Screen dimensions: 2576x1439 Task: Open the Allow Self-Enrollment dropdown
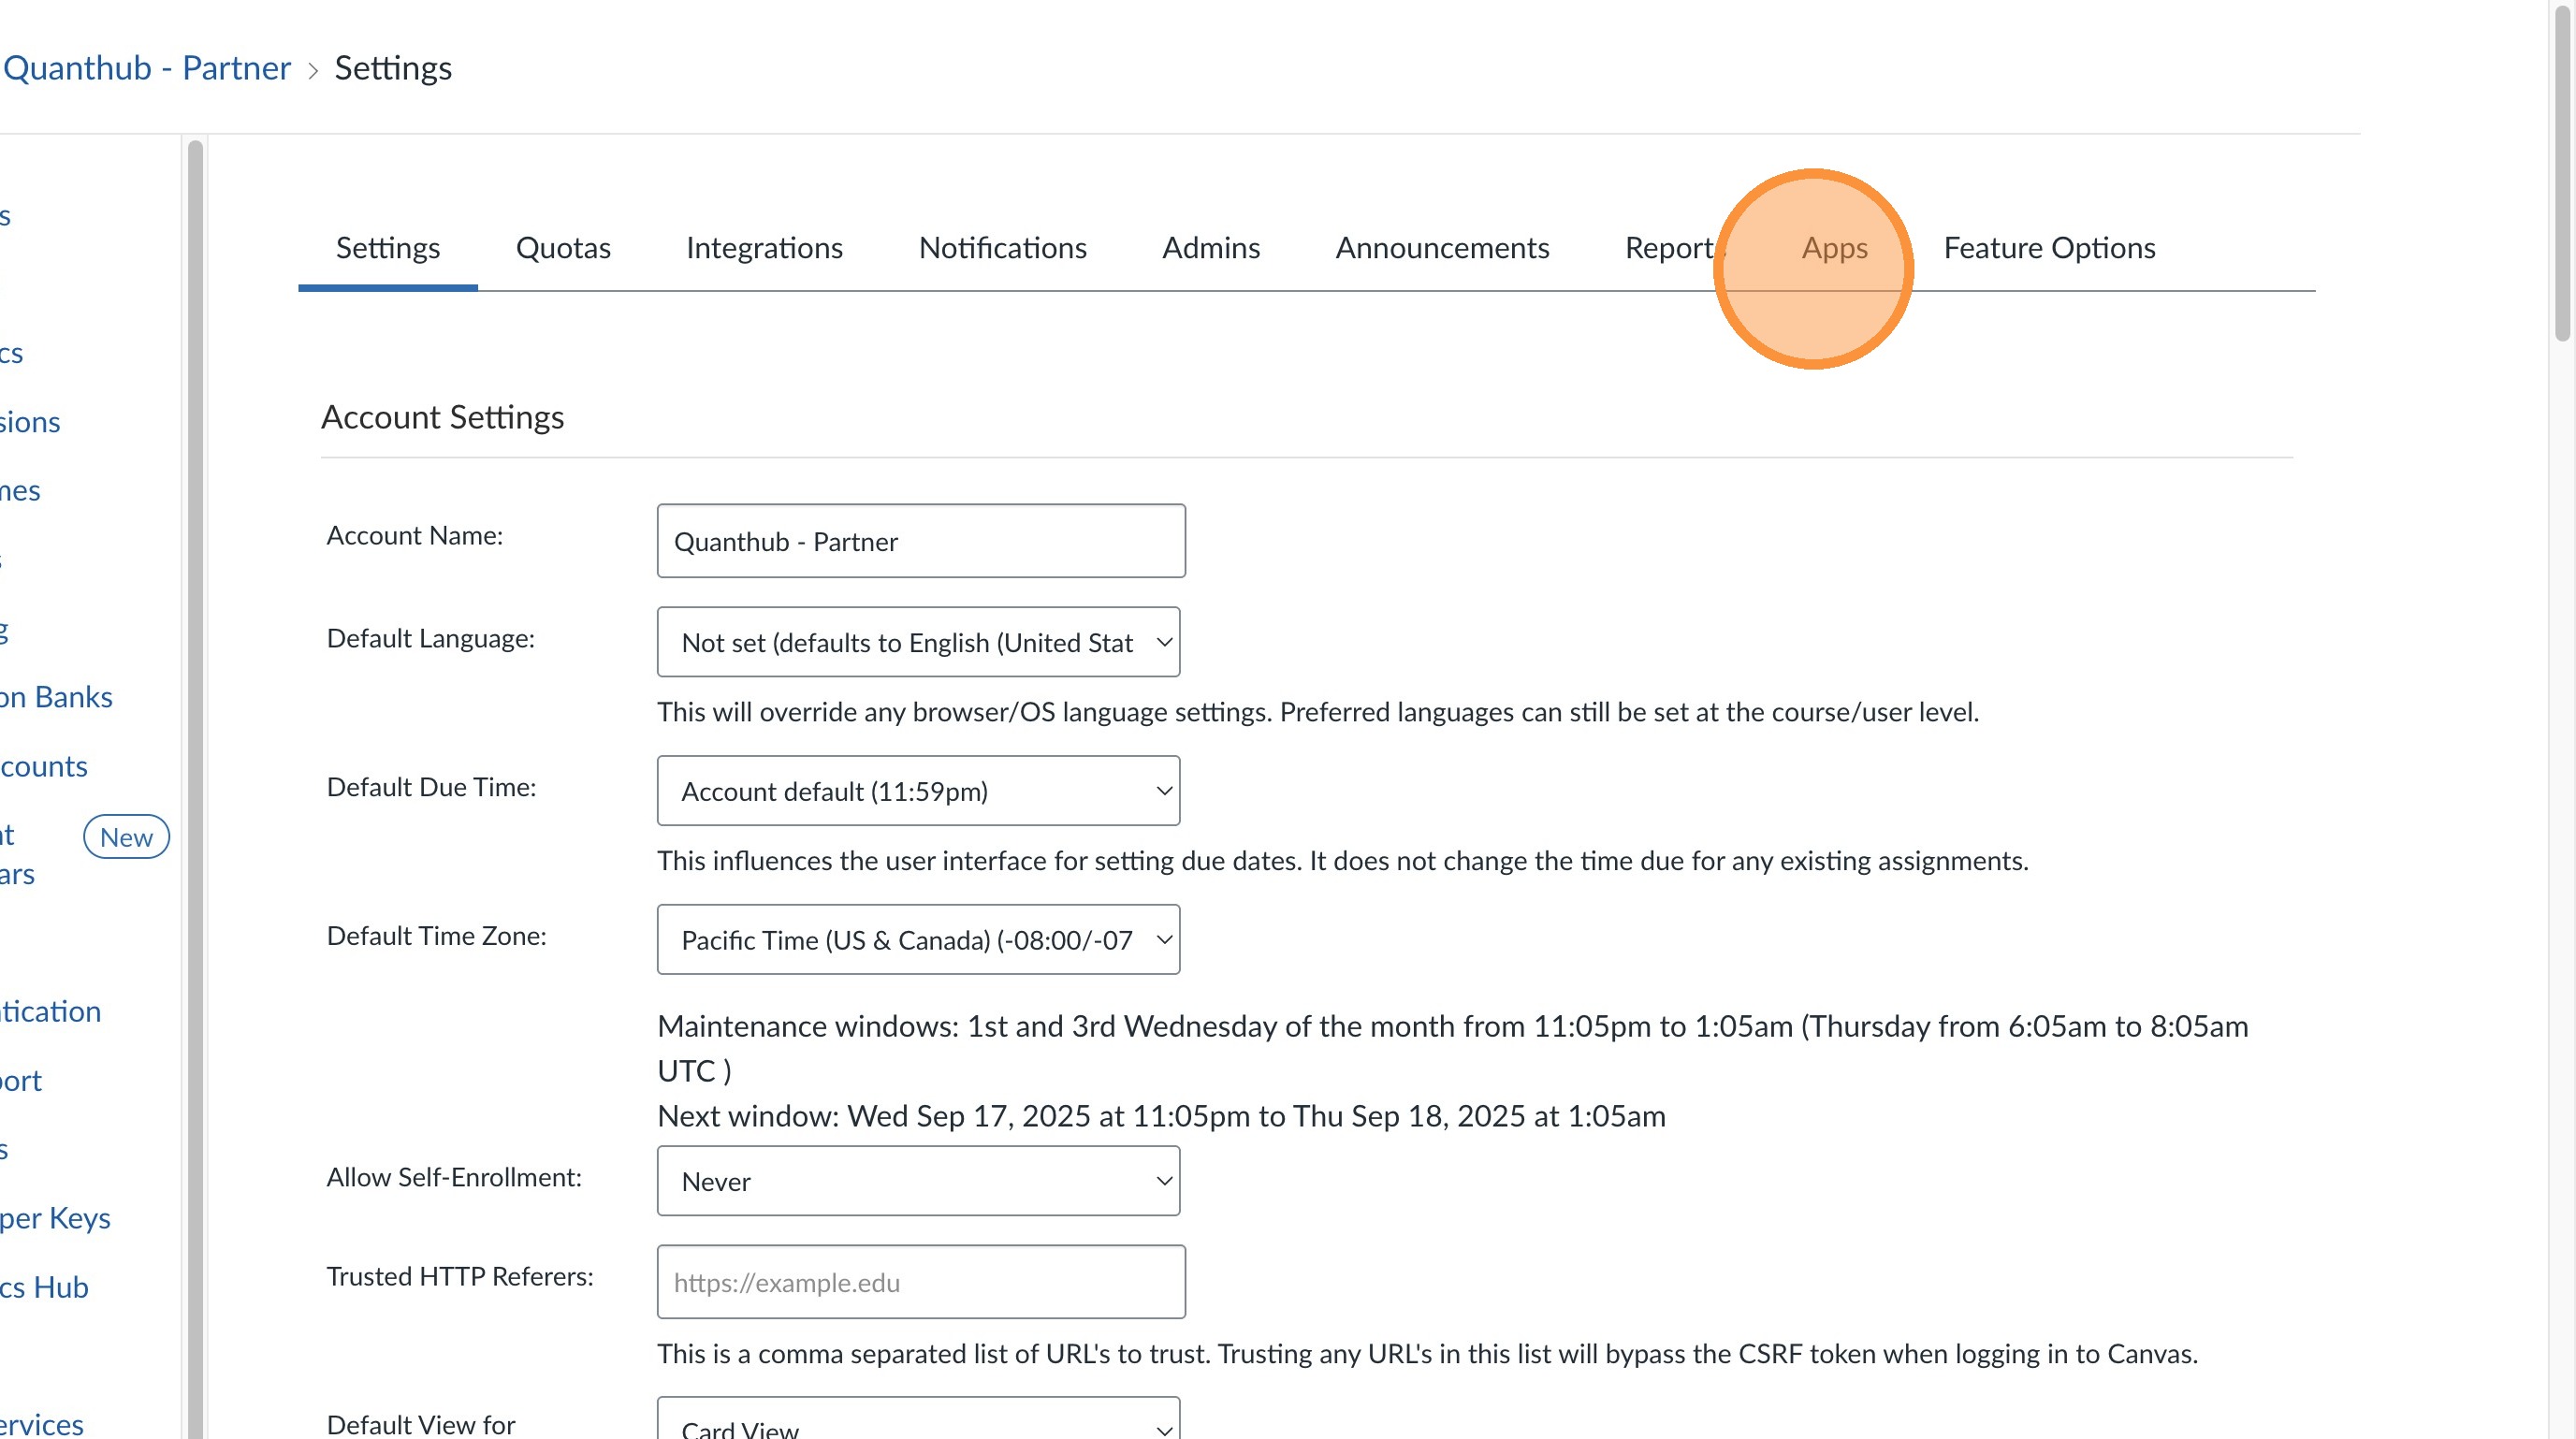coord(918,1181)
